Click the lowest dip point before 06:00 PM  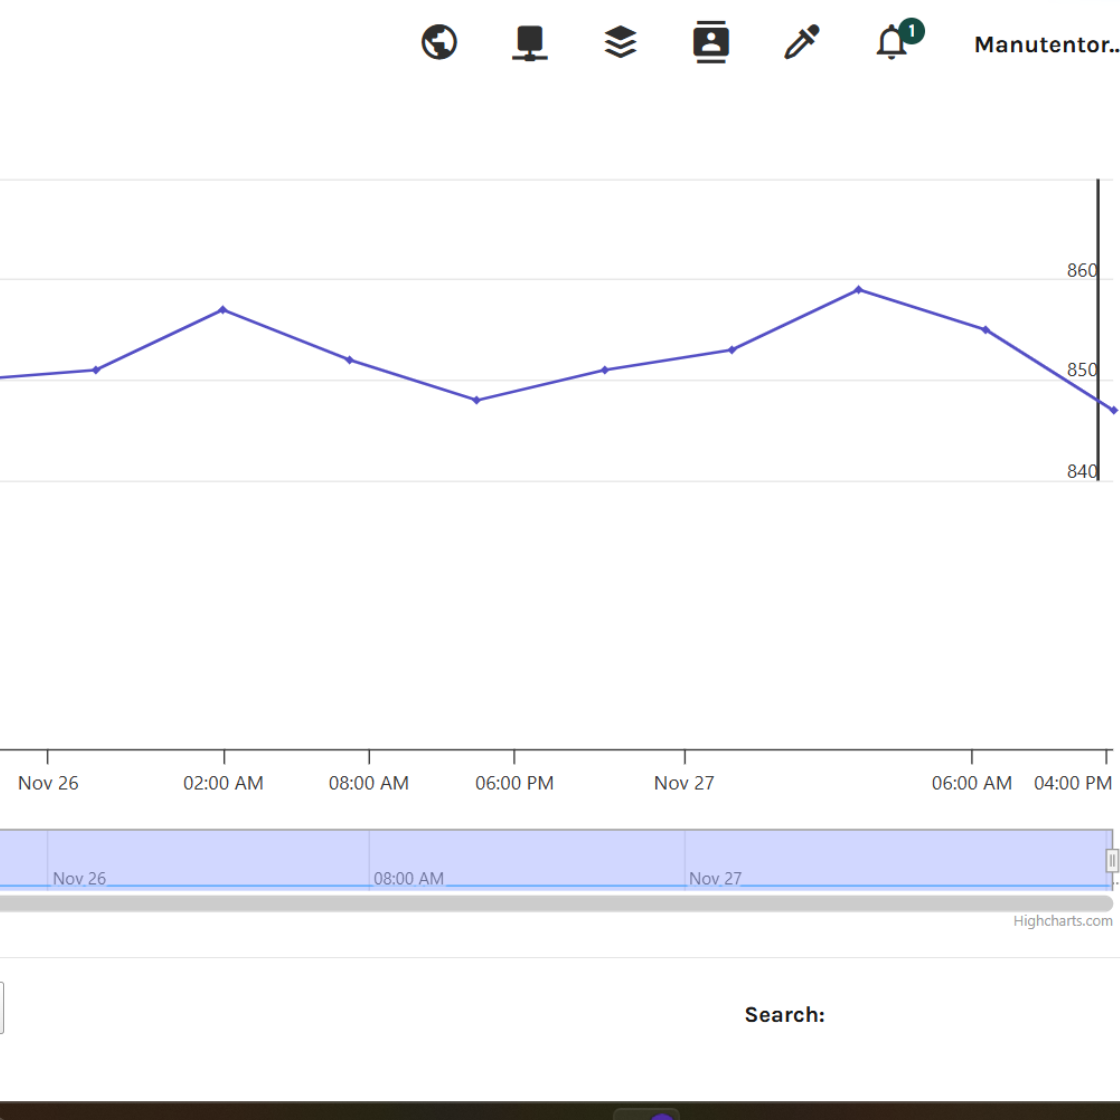[476, 400]
